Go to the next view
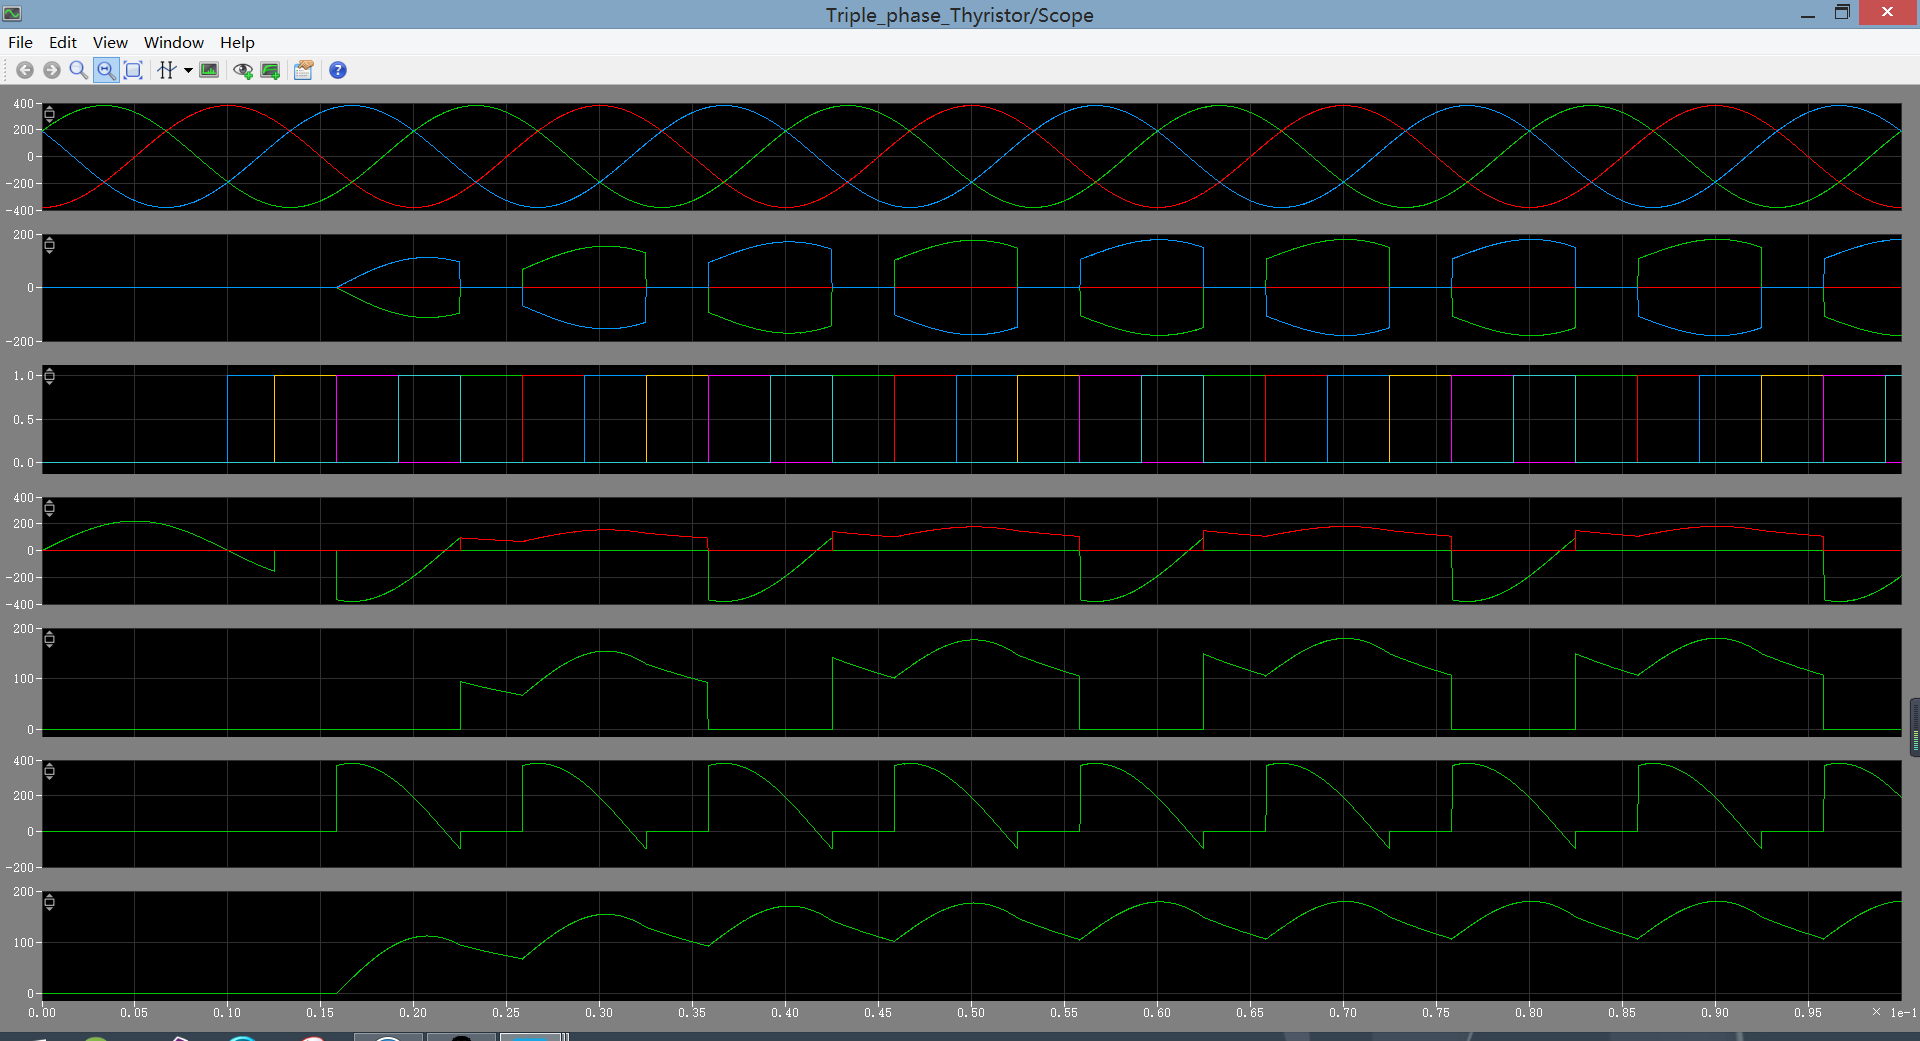This screenshot has height=1041, width=1920. point(52,70)
